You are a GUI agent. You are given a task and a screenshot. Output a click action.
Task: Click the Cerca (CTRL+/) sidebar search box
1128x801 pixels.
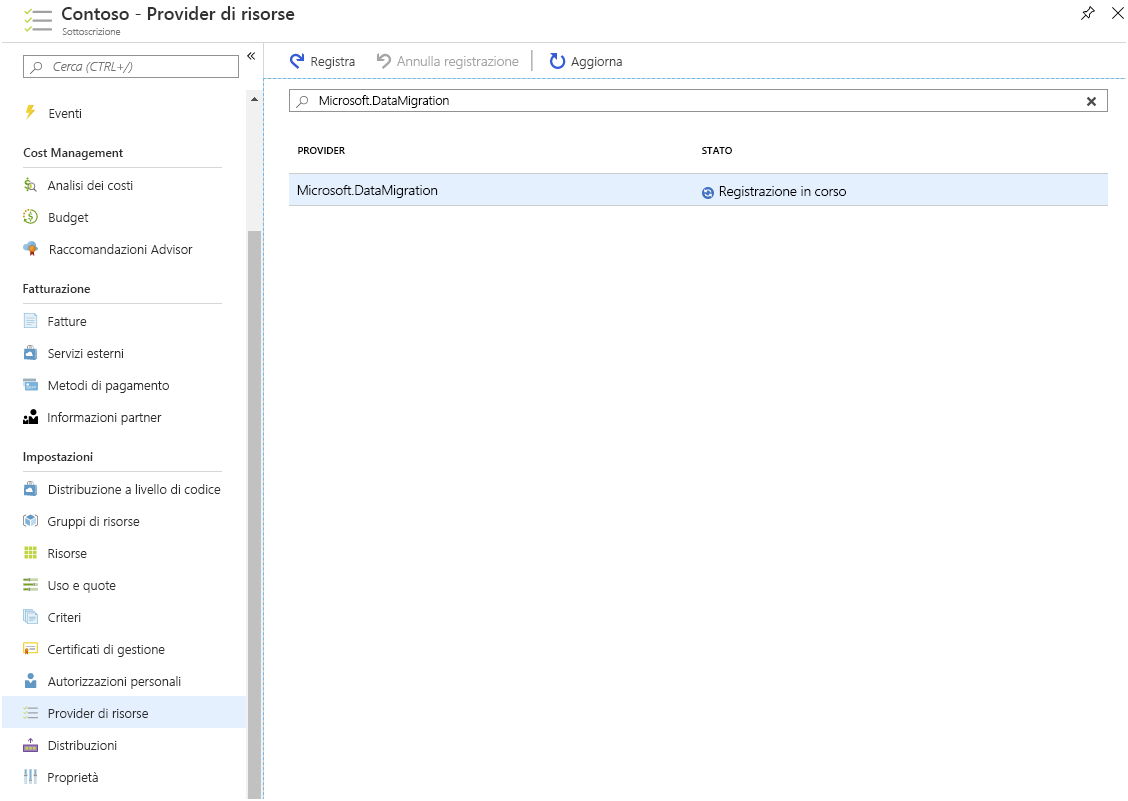click(131, 66)
